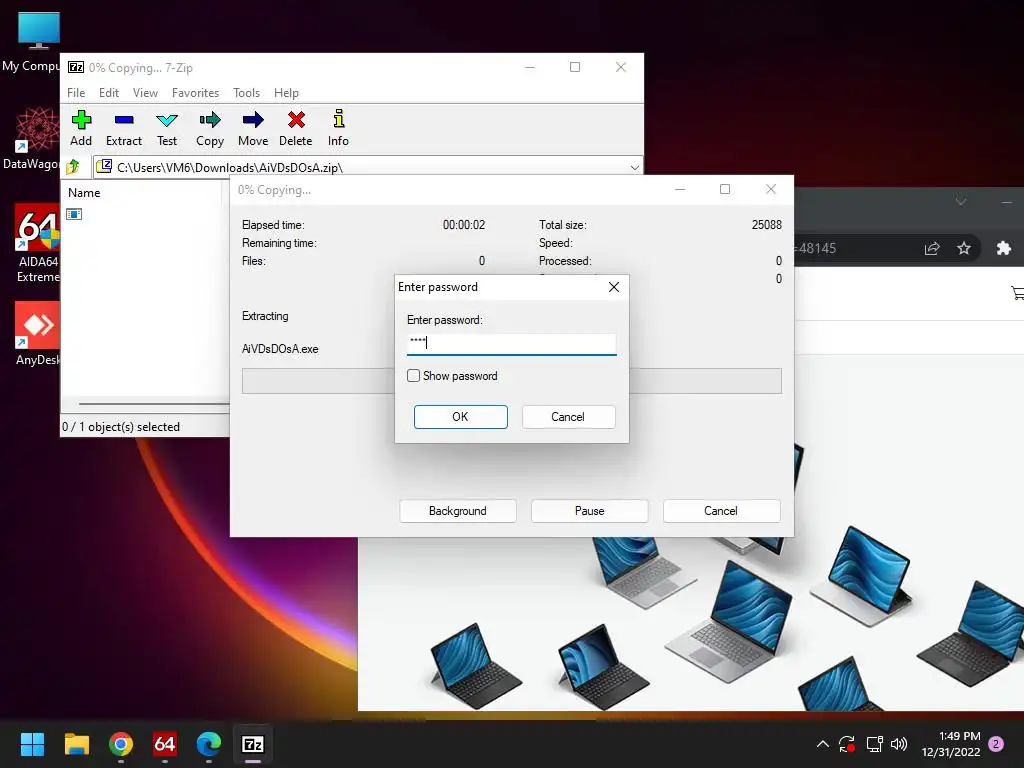Open the browser extensions puzzle icon
Screen dimensions: 1024x768
tap(1004, 248)
